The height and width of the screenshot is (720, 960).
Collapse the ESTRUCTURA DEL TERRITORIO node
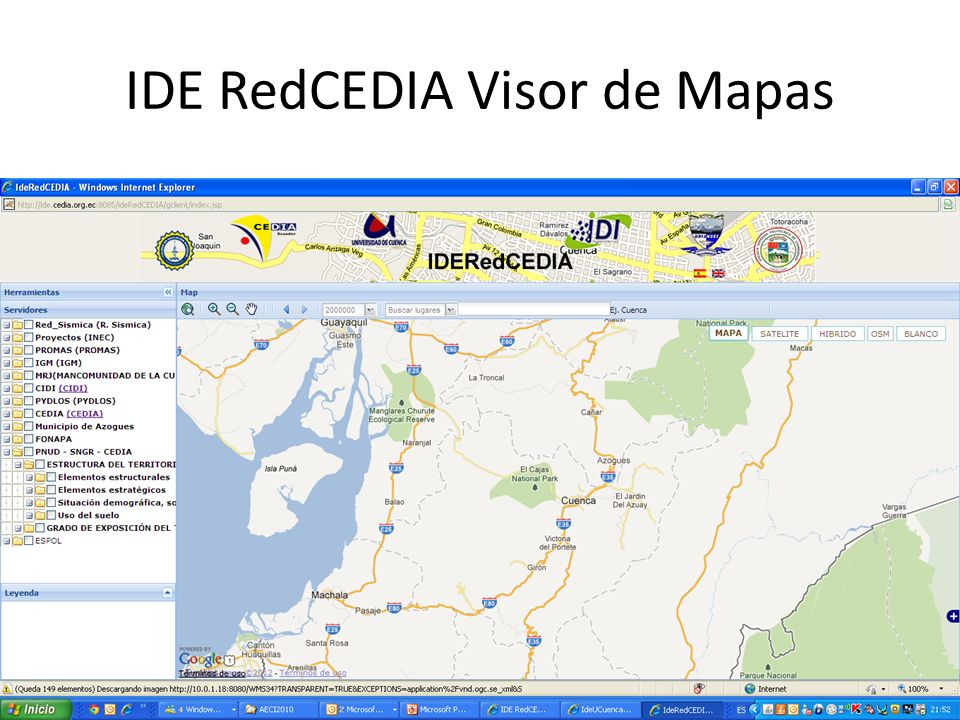(x=18, y=465)
